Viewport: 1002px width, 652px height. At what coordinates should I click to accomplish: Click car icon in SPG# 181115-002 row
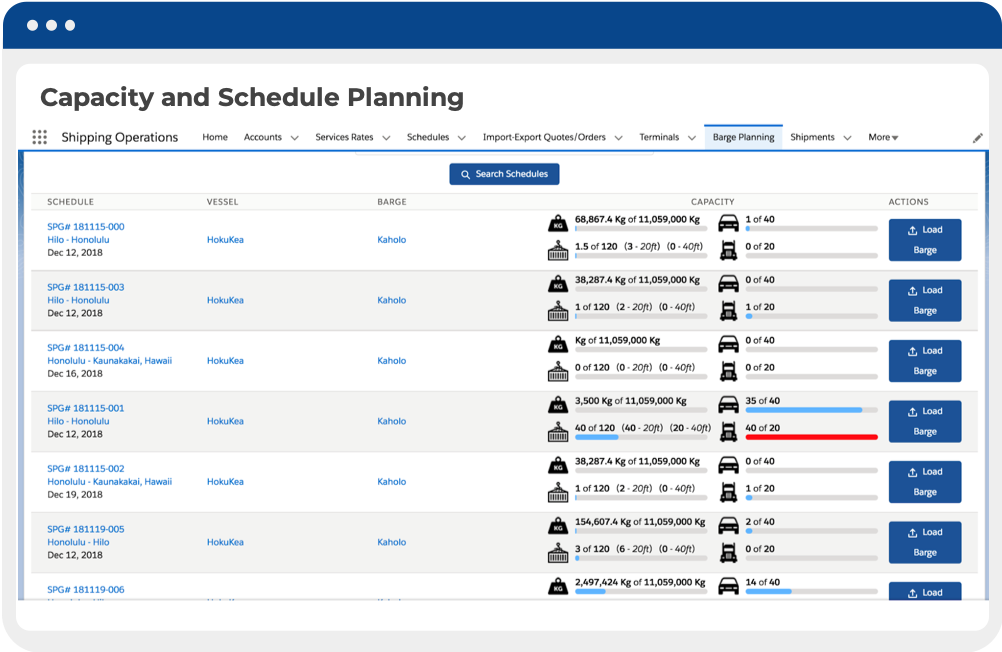pos(729,465)
